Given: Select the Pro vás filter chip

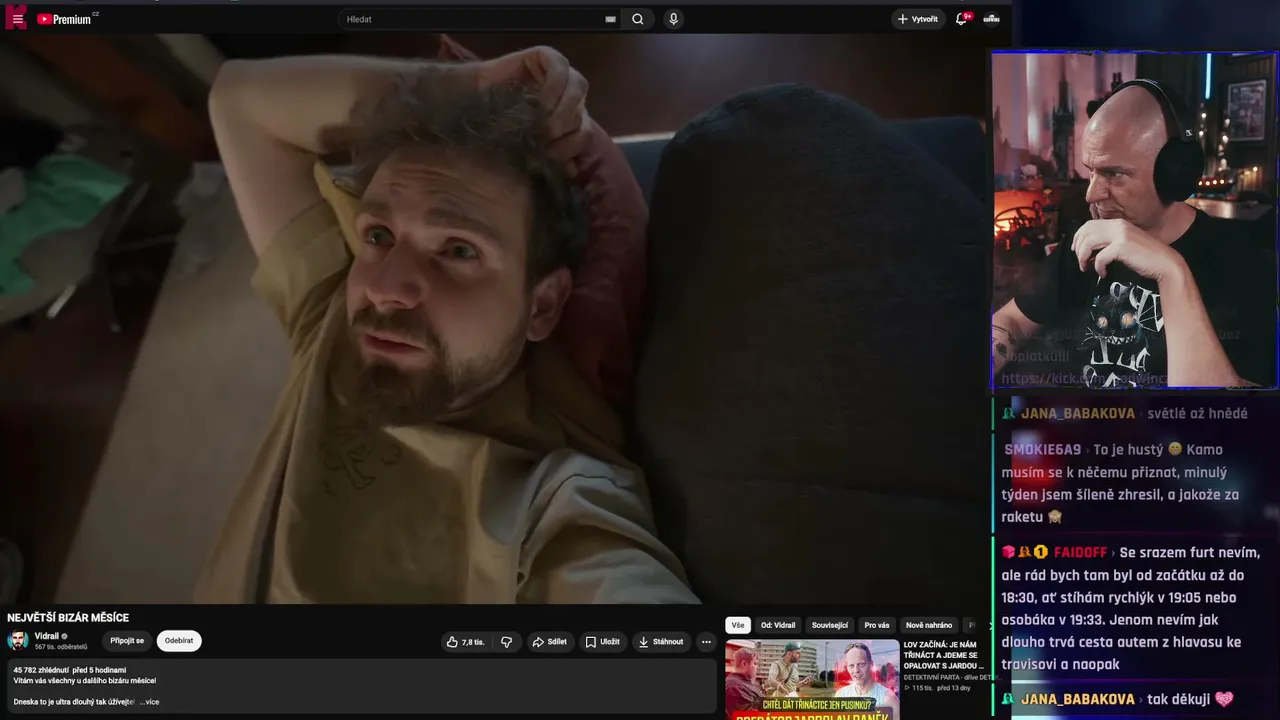Looking at the screenshot, I should tap(877, 625).
